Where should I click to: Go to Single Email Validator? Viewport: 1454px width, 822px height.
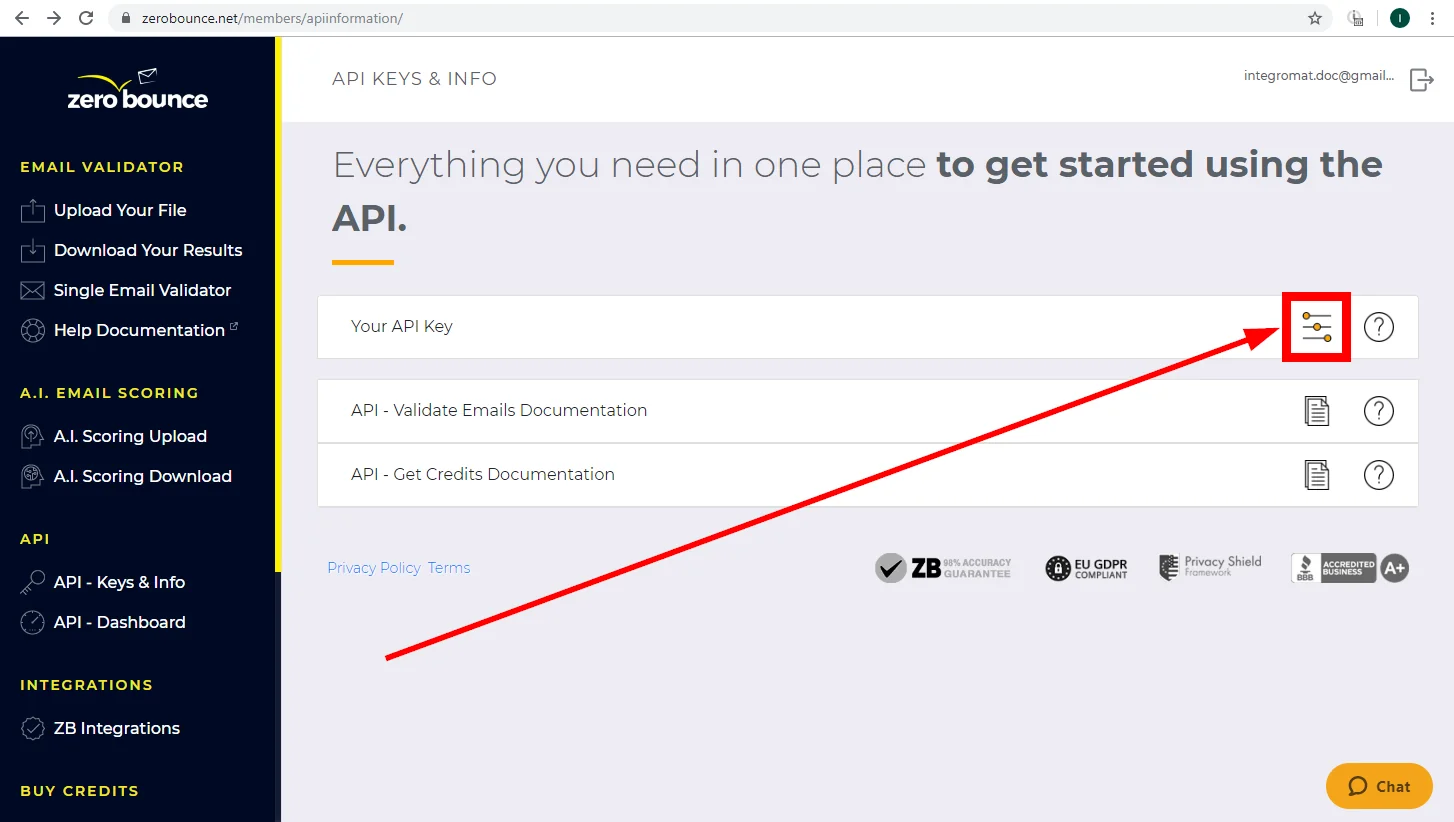(142, 290)
